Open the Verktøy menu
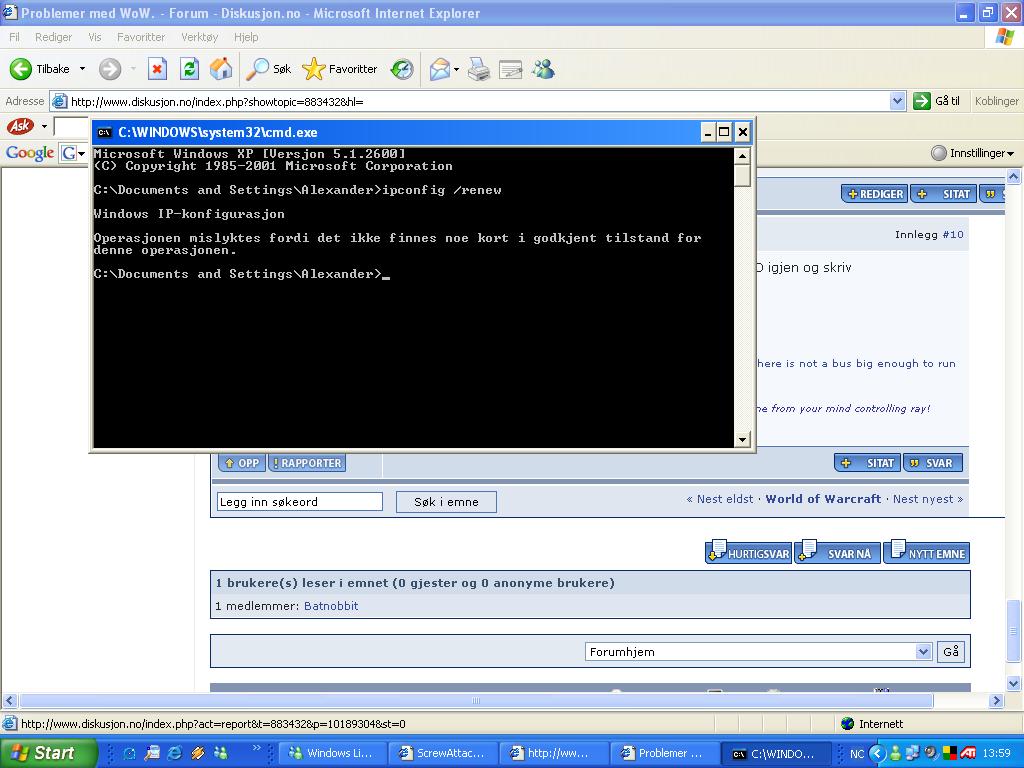 199,37
